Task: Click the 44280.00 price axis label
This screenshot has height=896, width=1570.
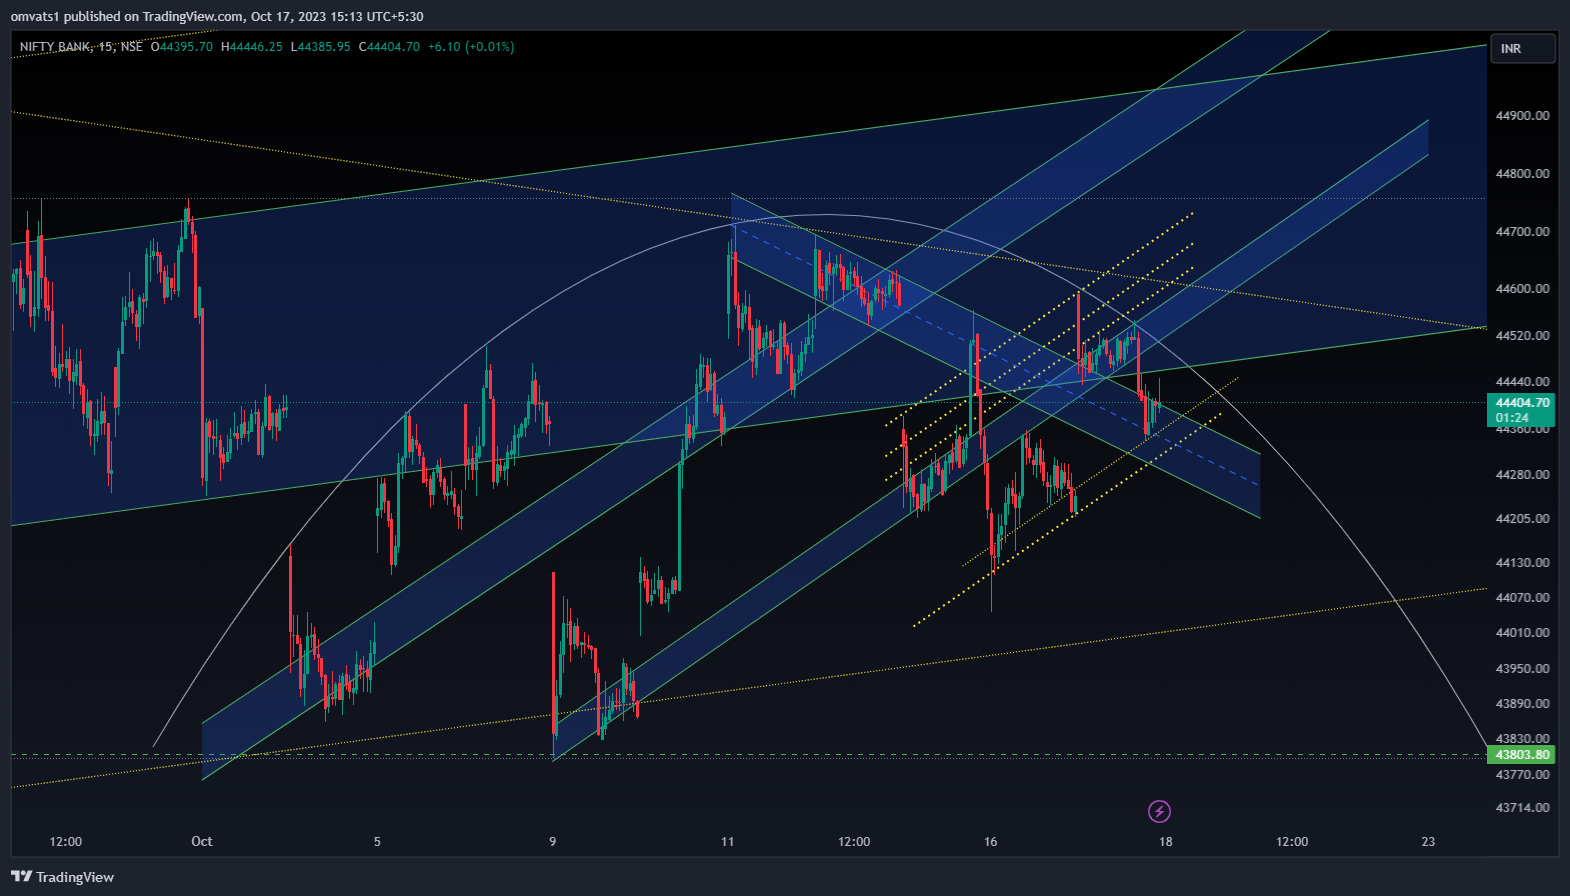Action: [x=1522, y=474]
